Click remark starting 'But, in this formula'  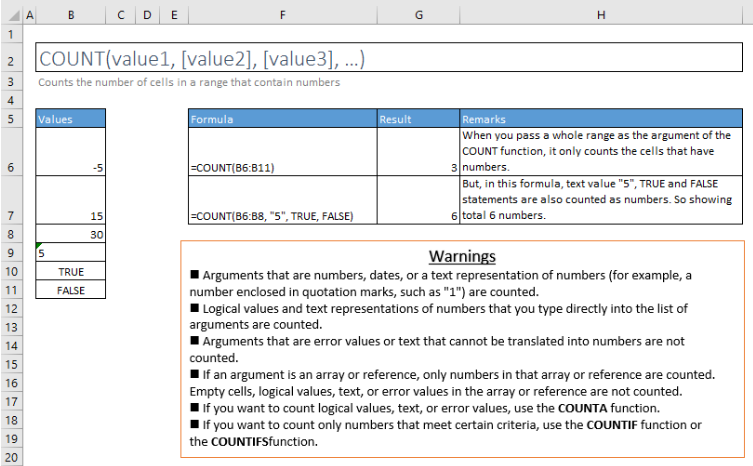coord(601,200)
